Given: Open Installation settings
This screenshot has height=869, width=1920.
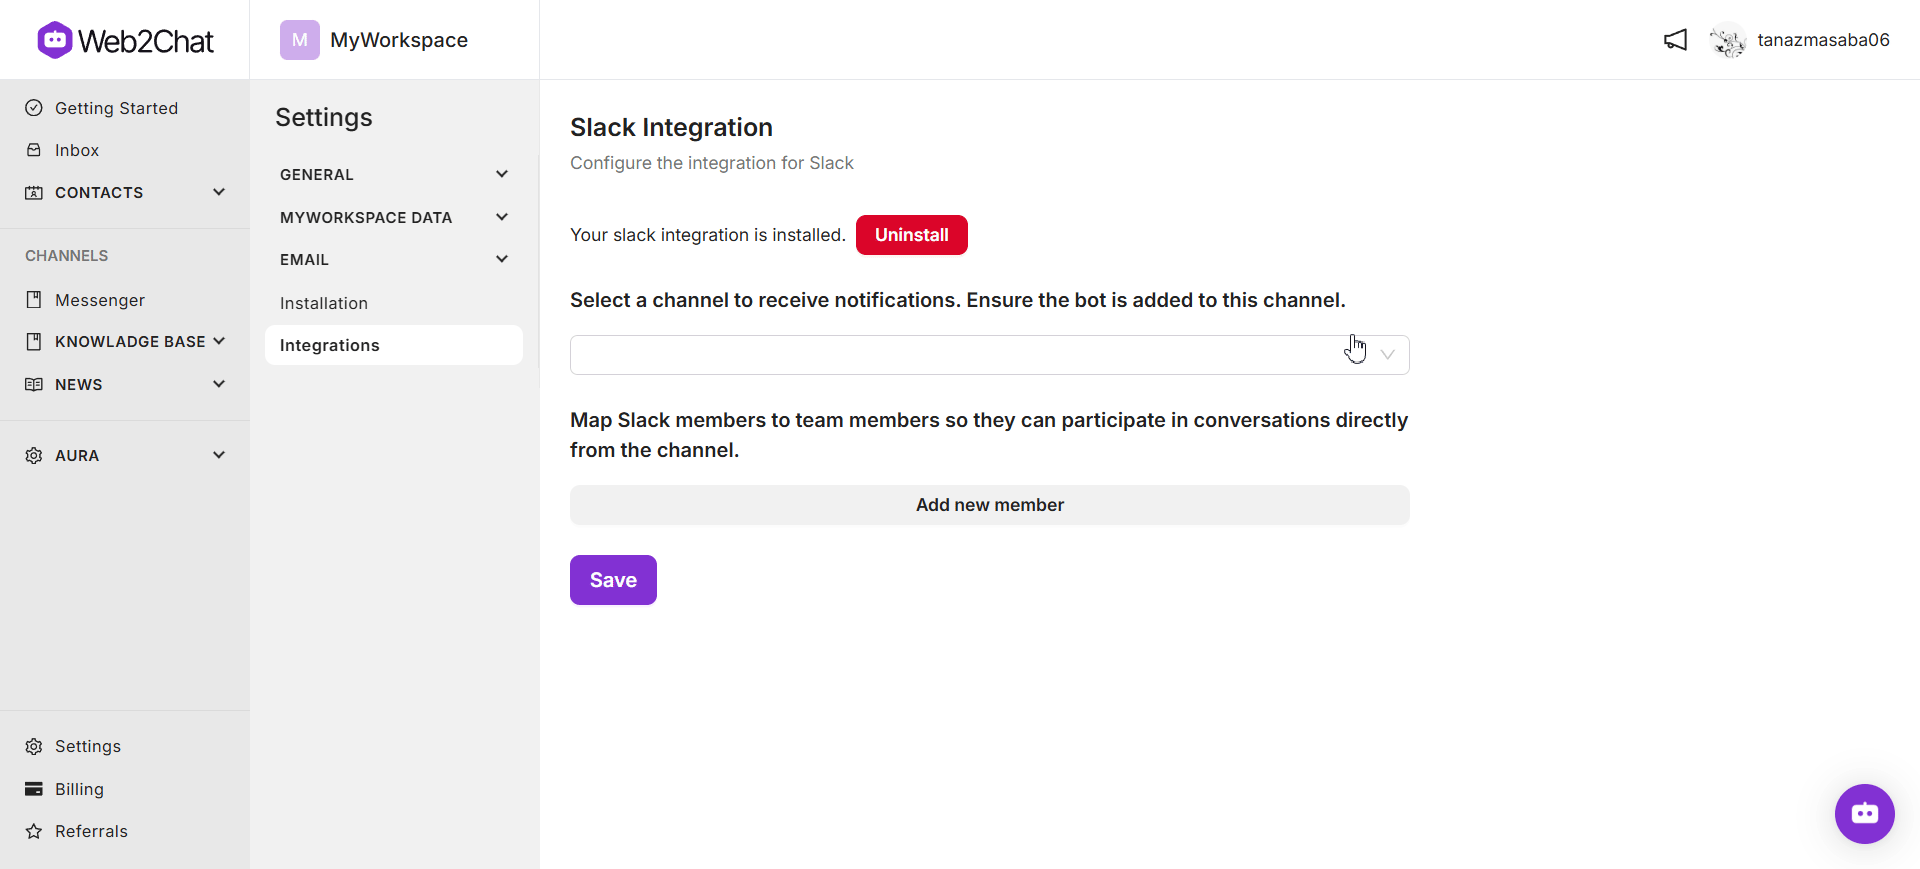Looking at the screenshot, I should (x=324, y=303).
